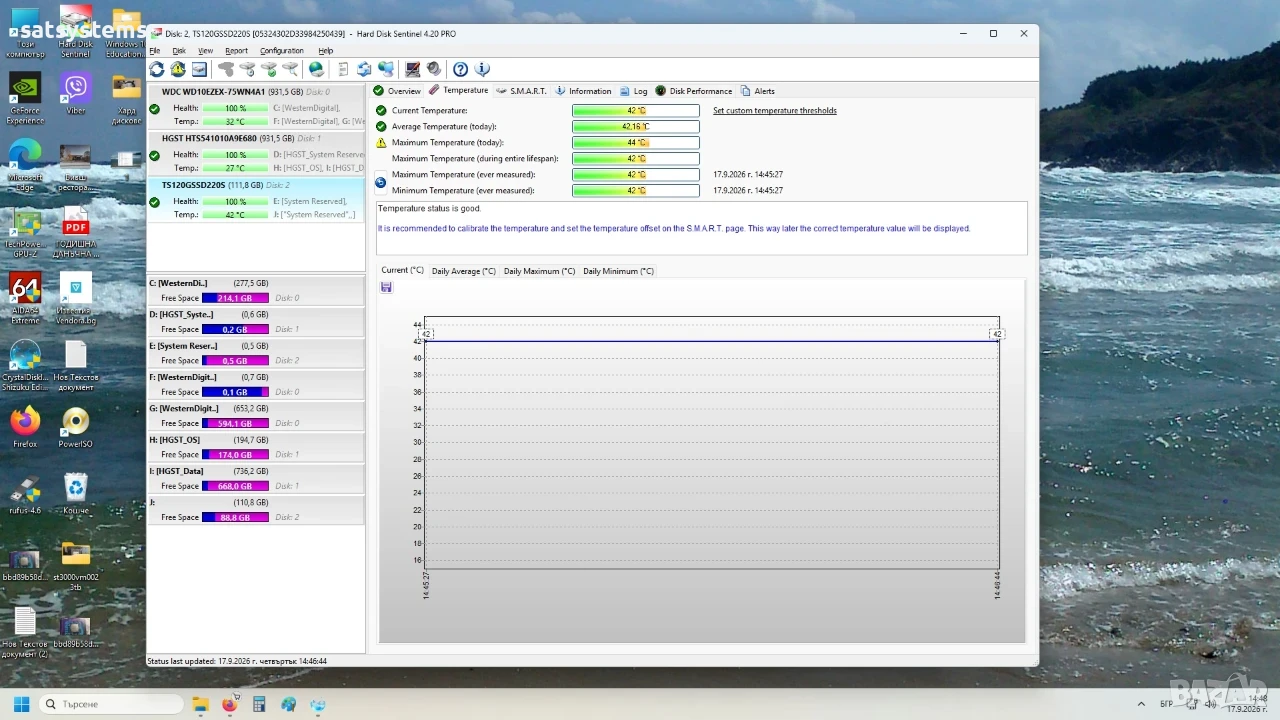The height and width of the screenshot is (720, 1280).
Task: Click blue reset icon beside Maximum Temperature ever measured
Action: tap(381, 182)
